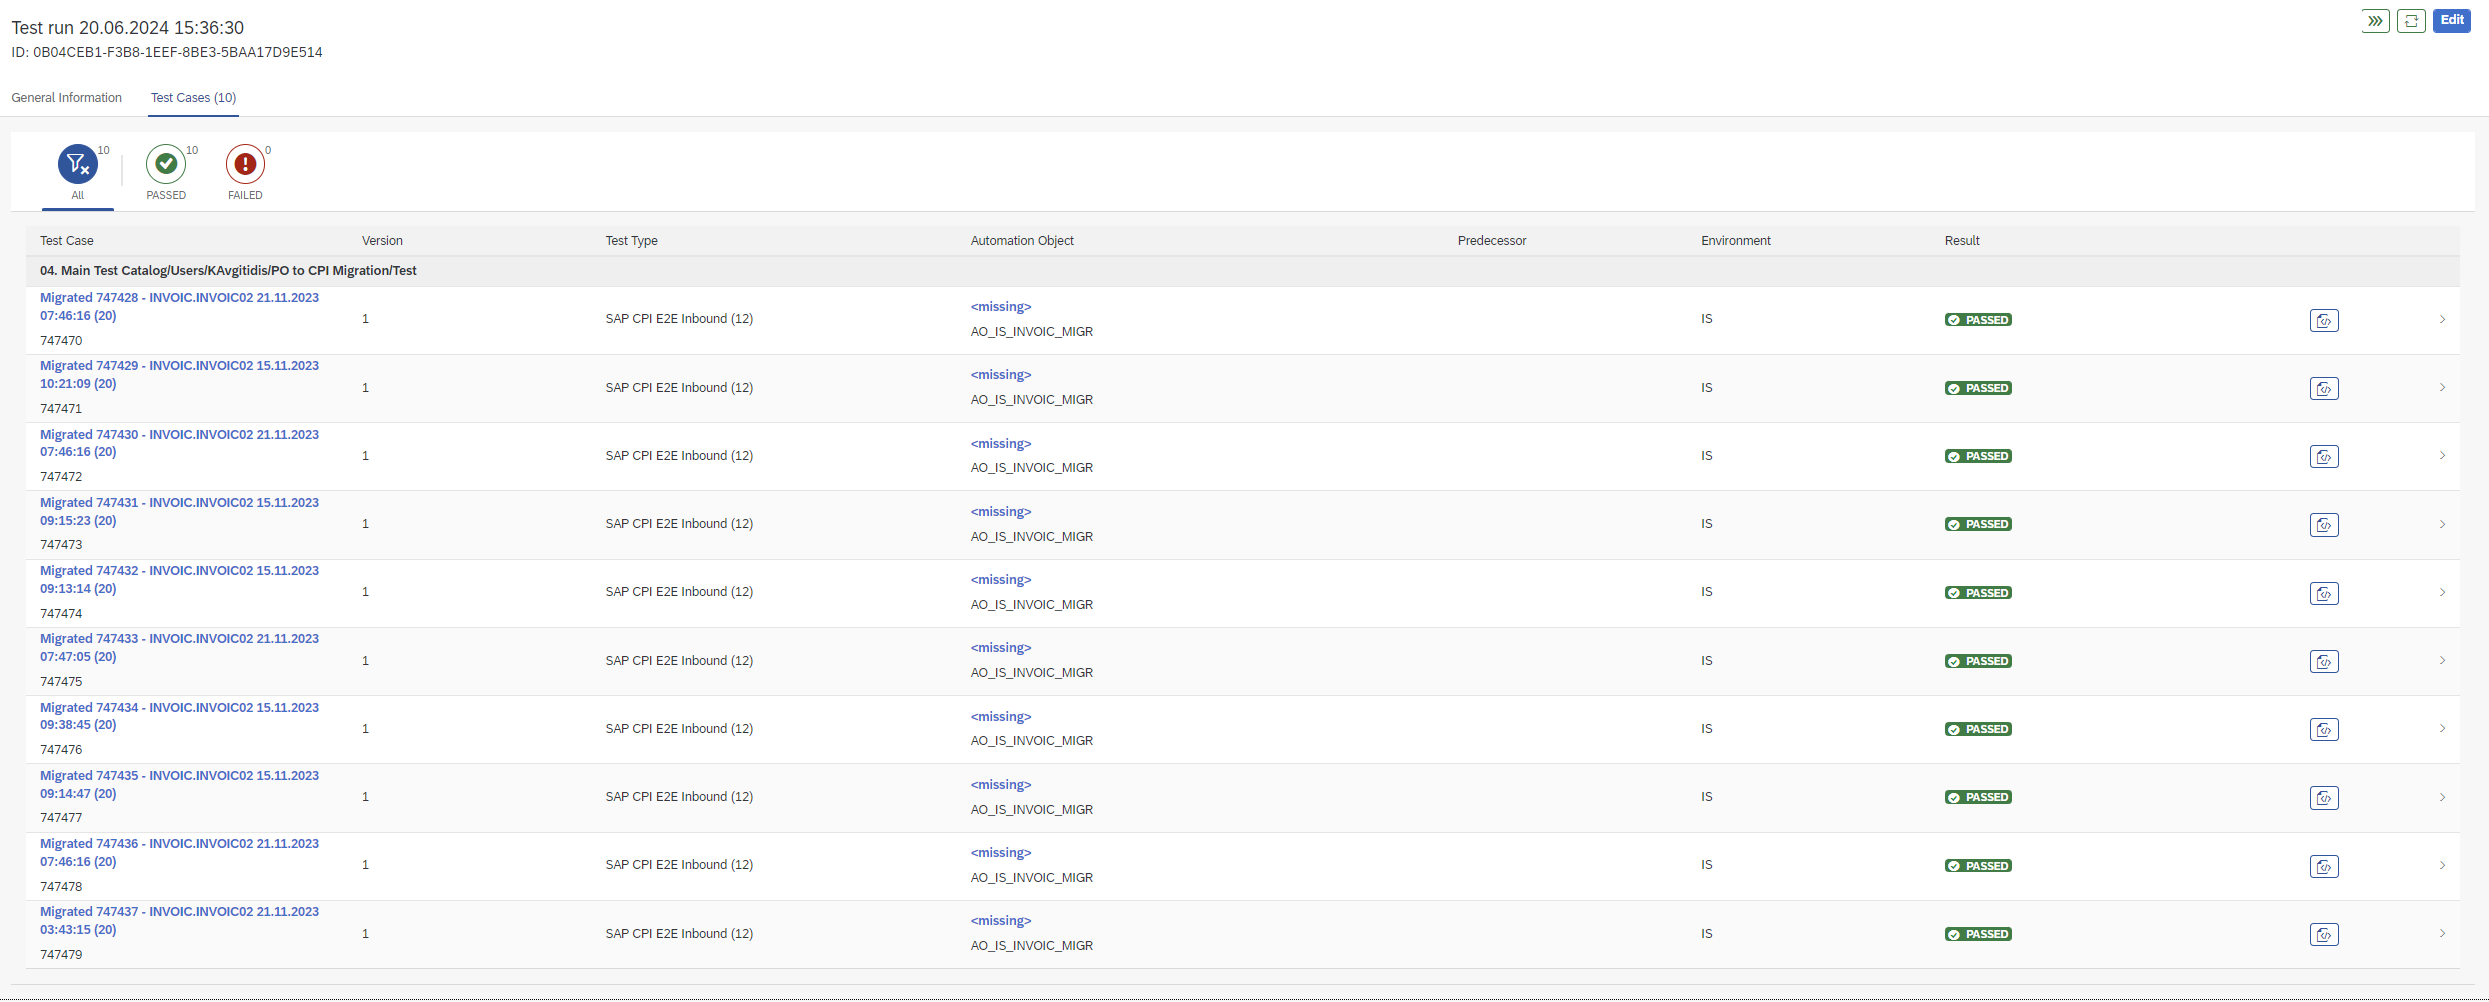Open <missing> automation object link for 747475

coord(1000,648)
